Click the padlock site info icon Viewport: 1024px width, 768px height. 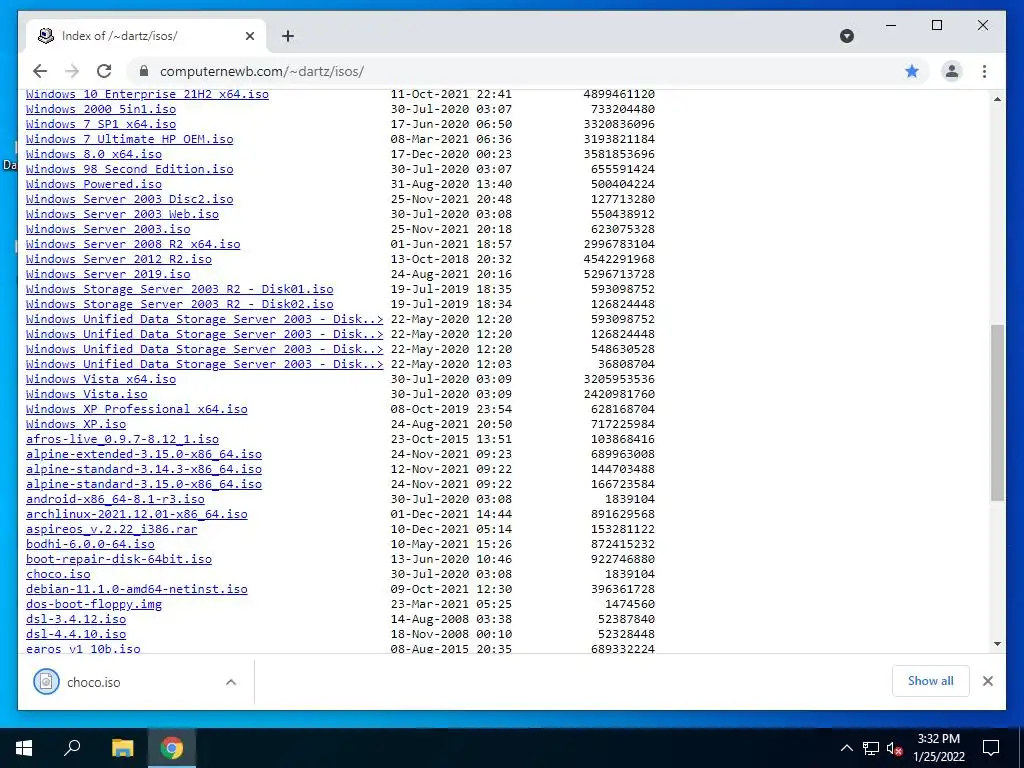(x=145, y=71)
